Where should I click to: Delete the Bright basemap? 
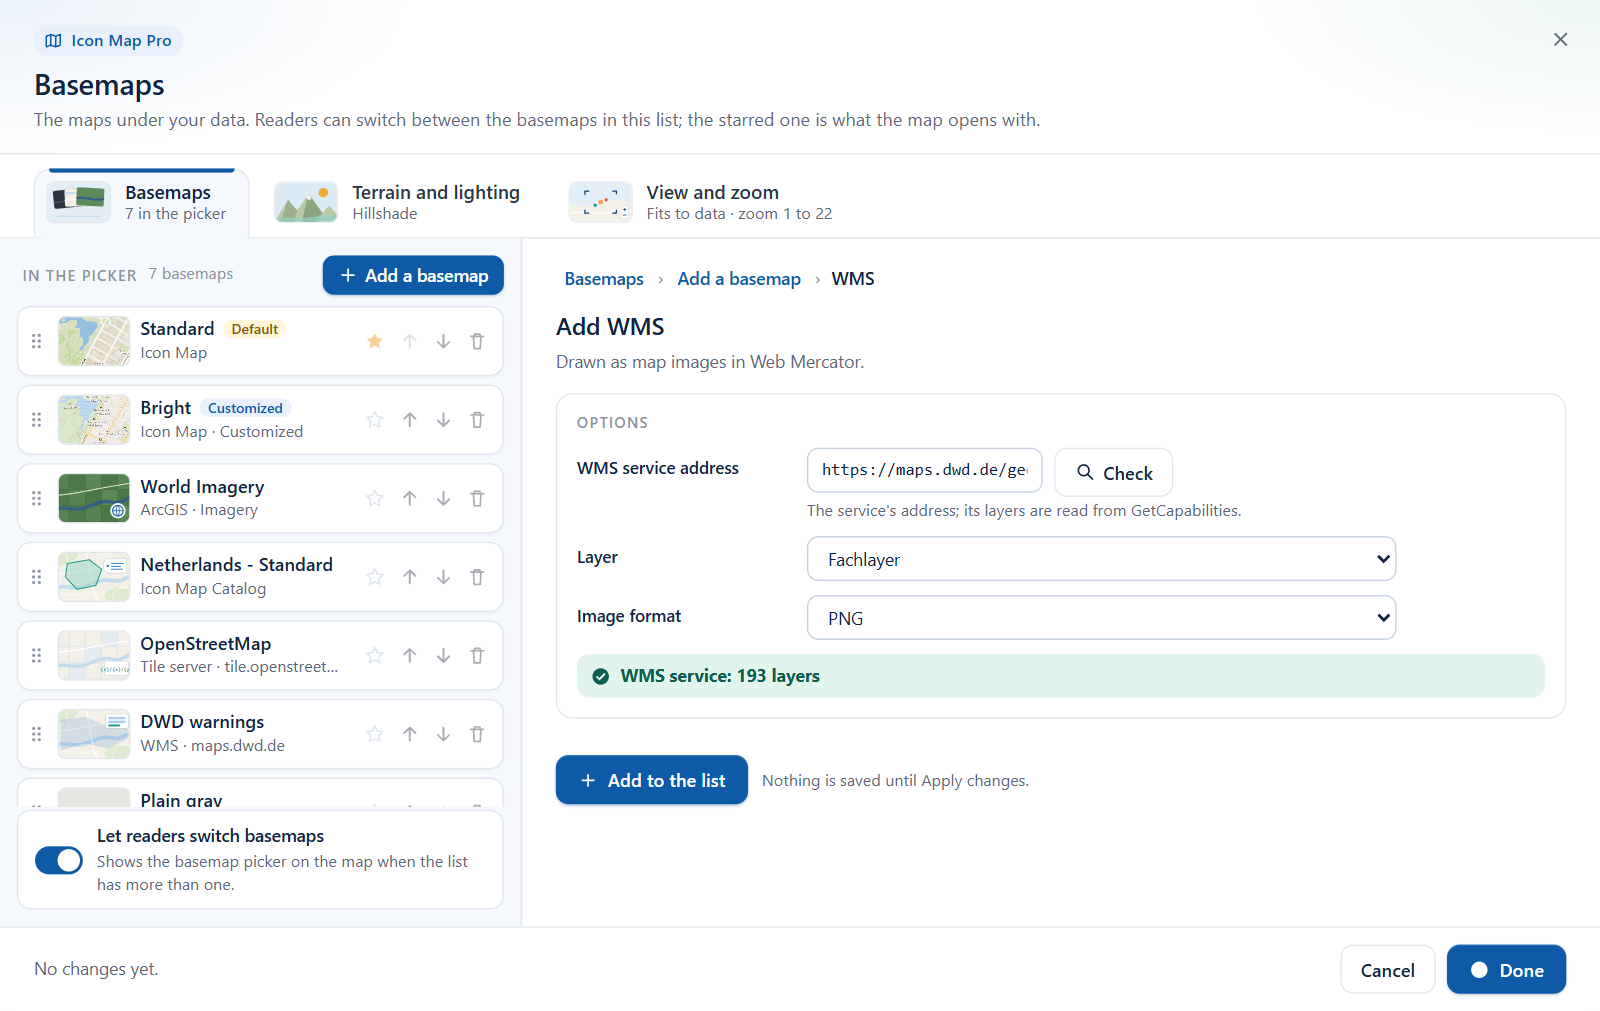[477, 420]
